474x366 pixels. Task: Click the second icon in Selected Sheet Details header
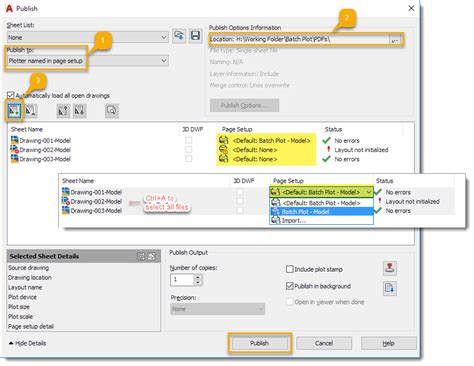[x=152, y=256]
